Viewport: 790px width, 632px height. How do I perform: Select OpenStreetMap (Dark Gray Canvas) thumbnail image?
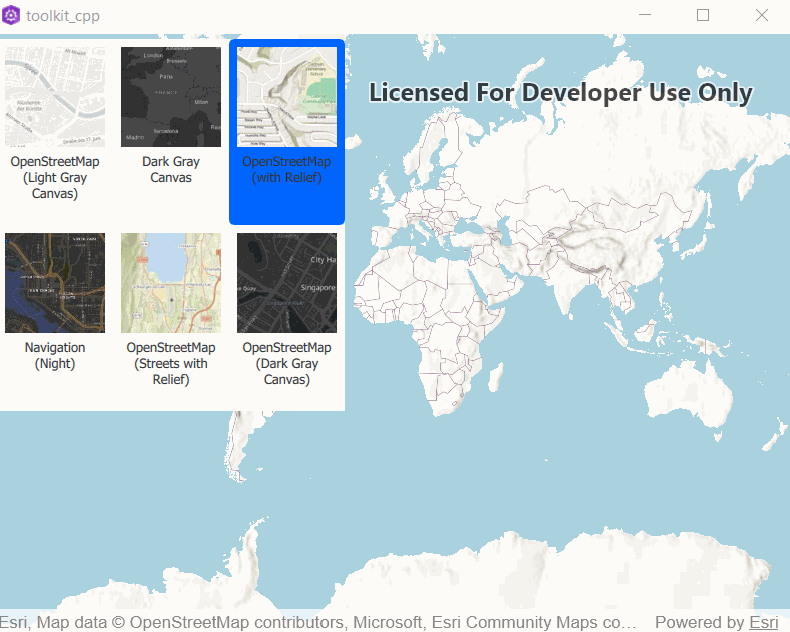[x=287, y=283]
